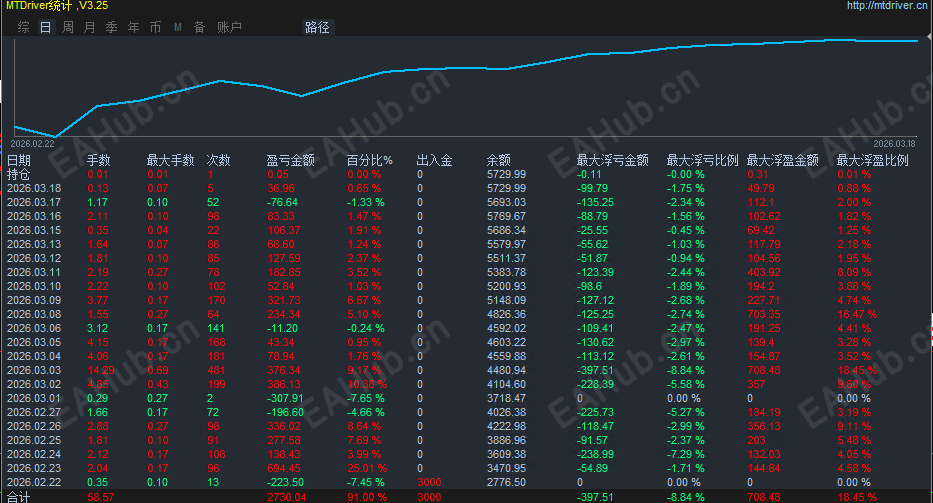This screenshot has width=933, height=503.
Task: Switch to the M tab
Action: click(177, 27)
